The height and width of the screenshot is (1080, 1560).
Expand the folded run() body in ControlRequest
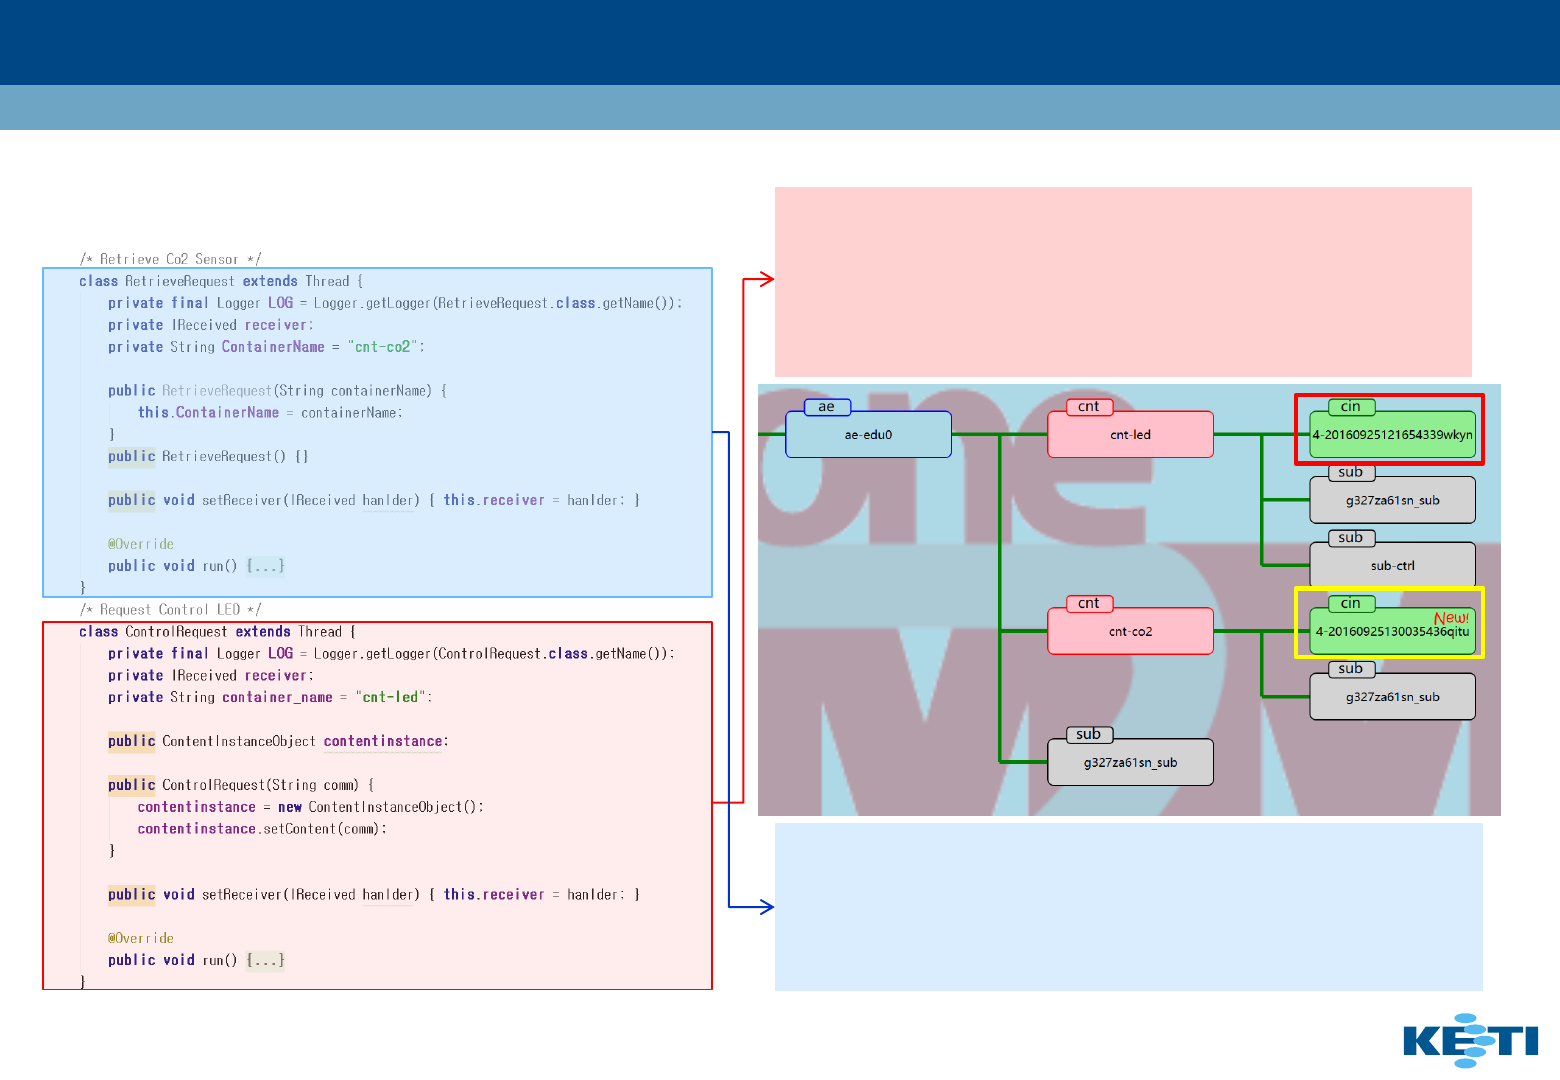tap(266, 960)
